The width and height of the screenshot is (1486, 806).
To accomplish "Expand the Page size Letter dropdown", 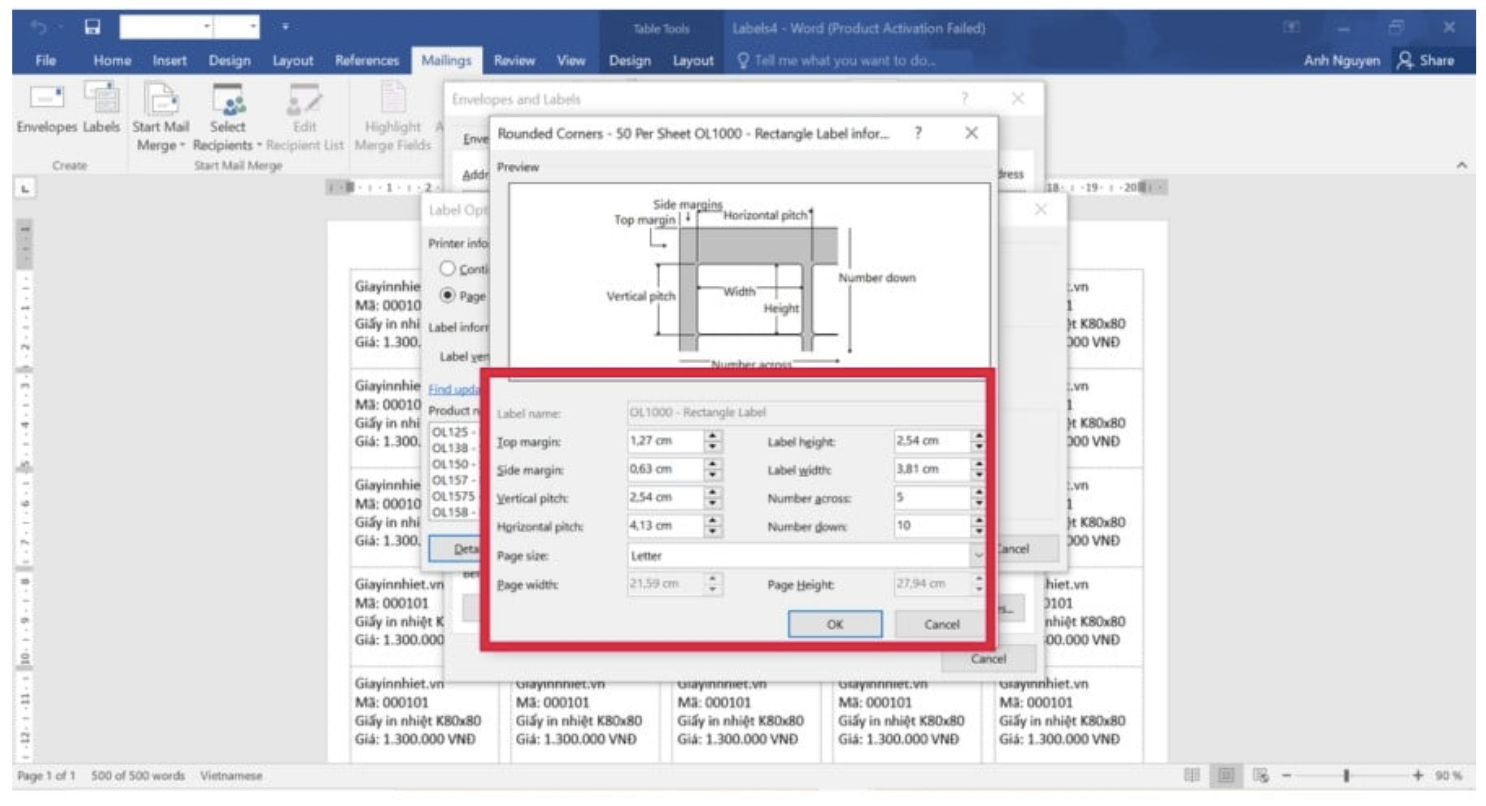I will tap(976, 555).
